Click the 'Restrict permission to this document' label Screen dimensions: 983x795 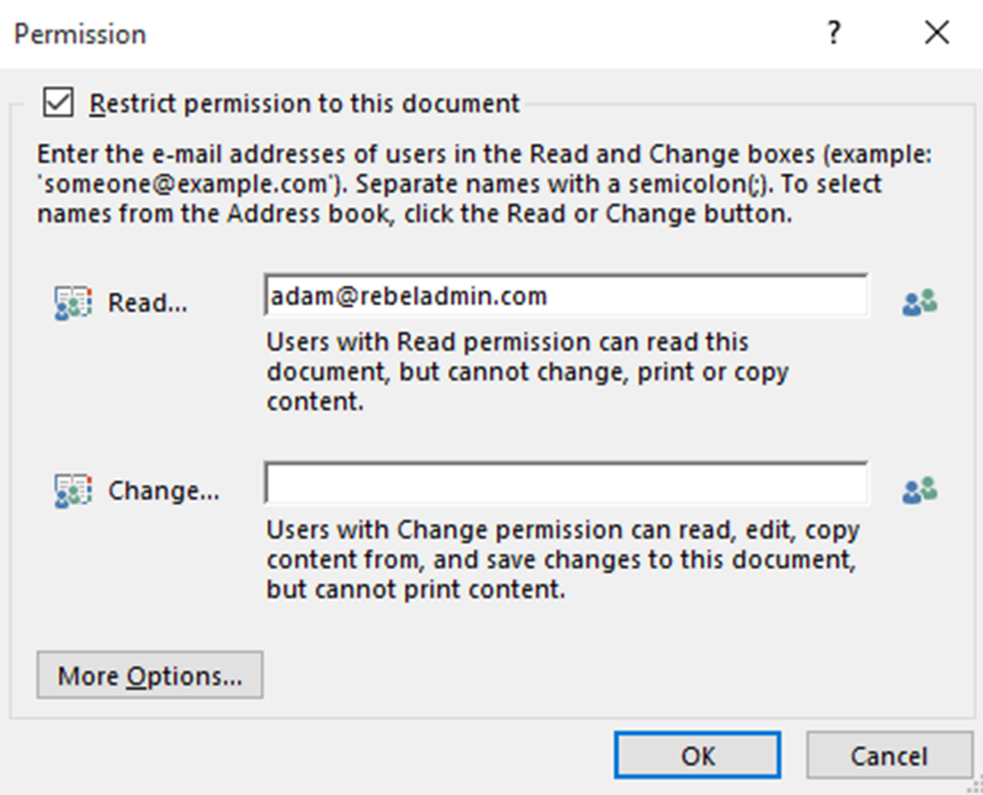(x=304, y=103)
